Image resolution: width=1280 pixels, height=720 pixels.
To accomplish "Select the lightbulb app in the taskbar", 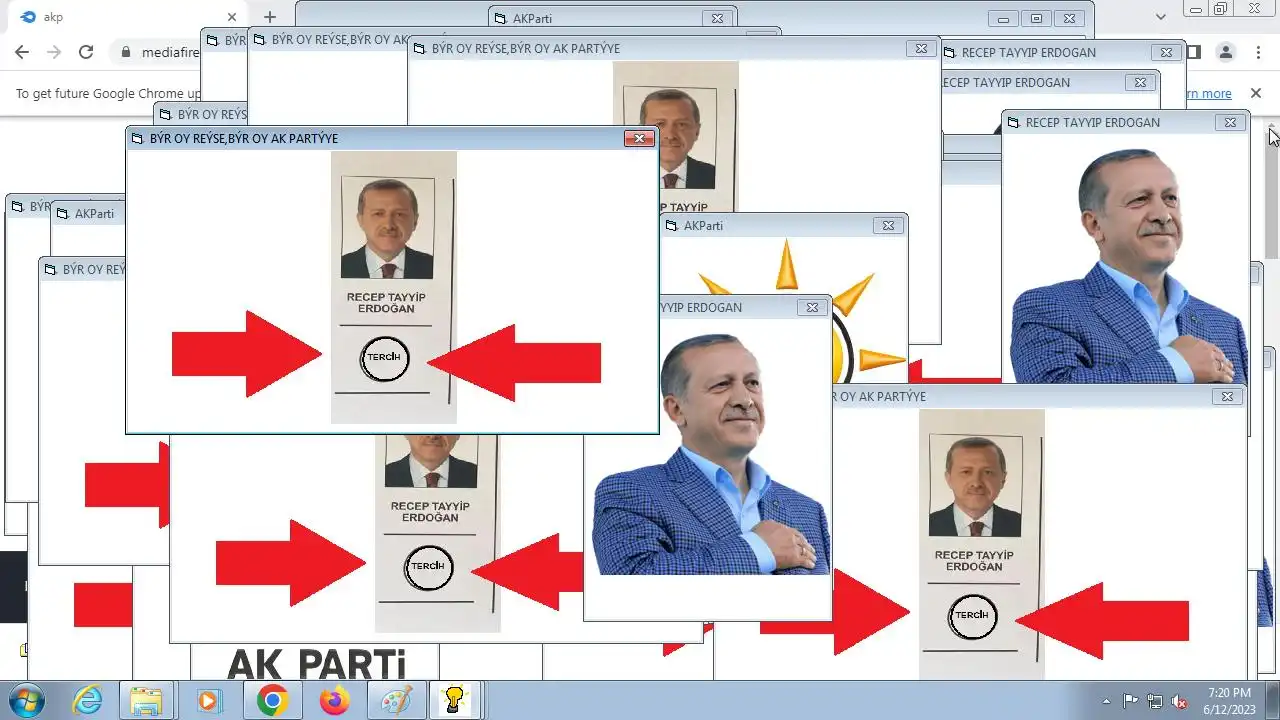I will click(x=456, y=701).
